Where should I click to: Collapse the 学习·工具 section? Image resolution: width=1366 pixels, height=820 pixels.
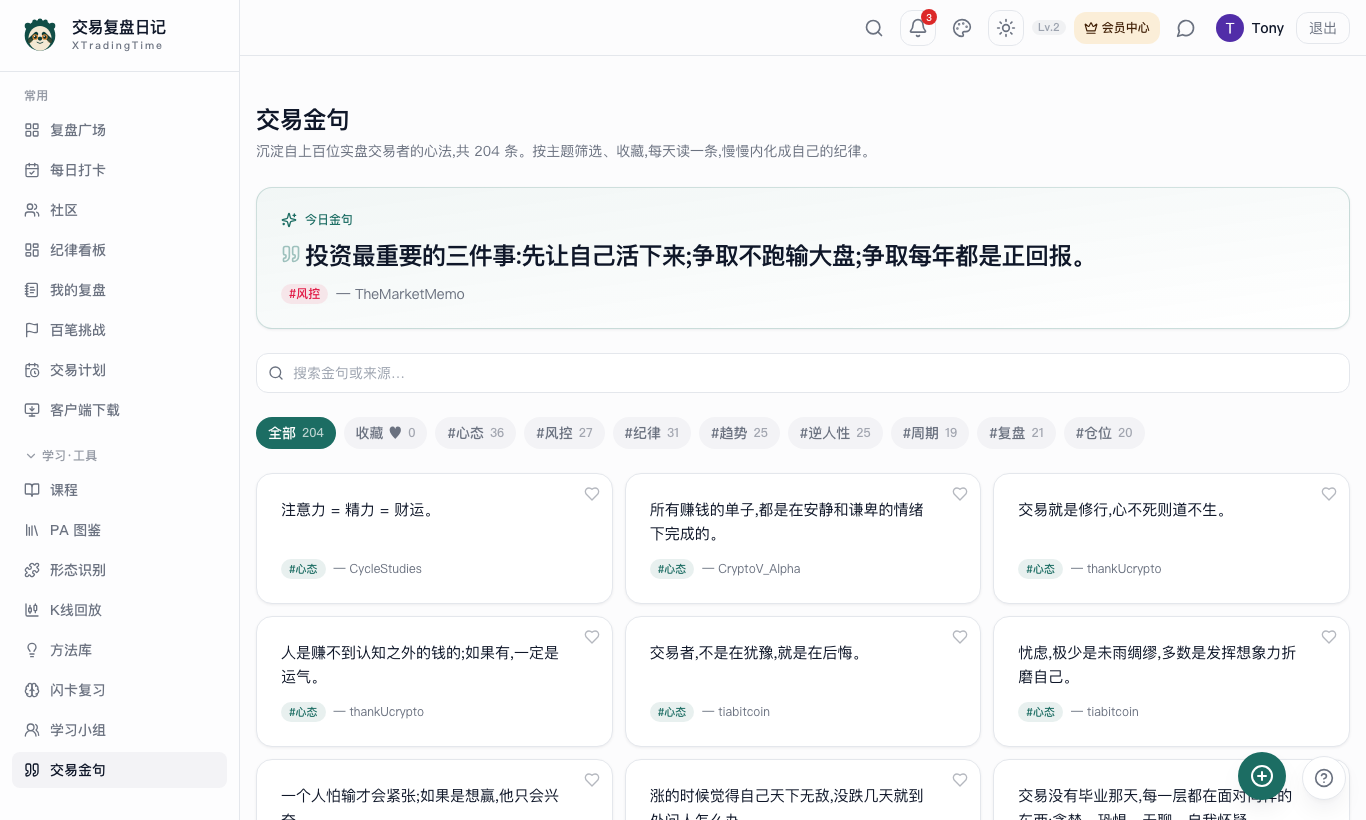(x=61, y=456)
